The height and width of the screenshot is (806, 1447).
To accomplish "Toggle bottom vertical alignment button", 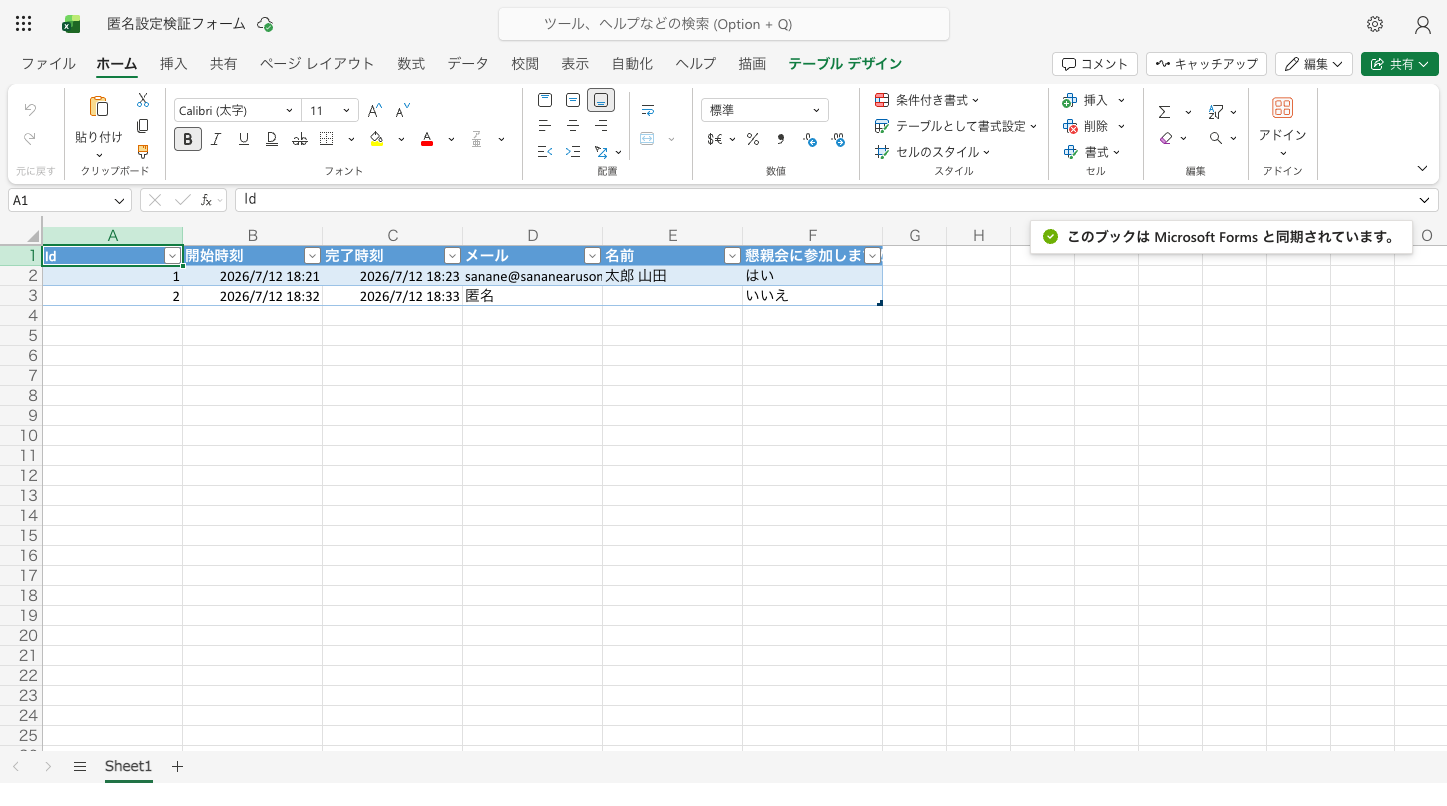I will 601,100.
